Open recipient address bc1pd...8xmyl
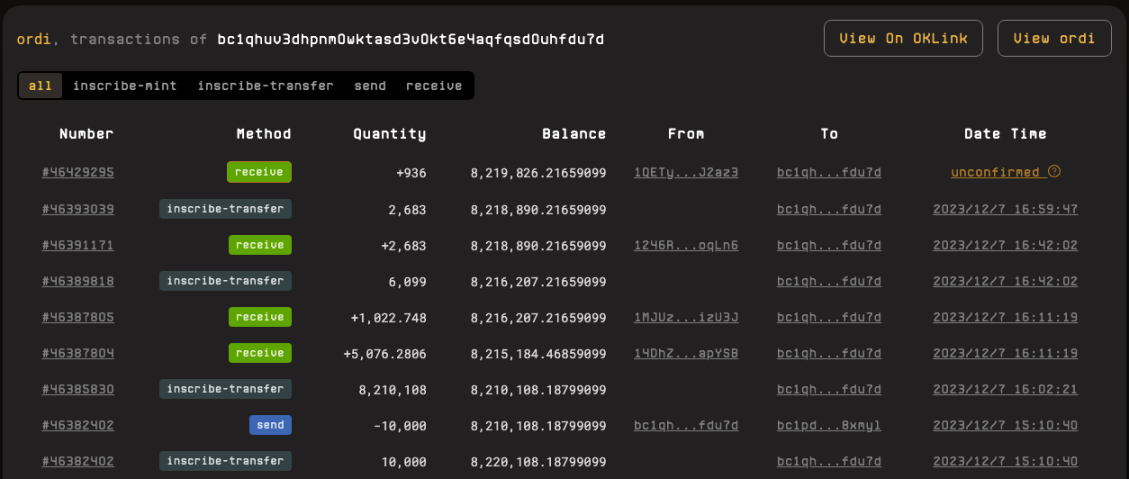1129x479 pixels. 829,426
